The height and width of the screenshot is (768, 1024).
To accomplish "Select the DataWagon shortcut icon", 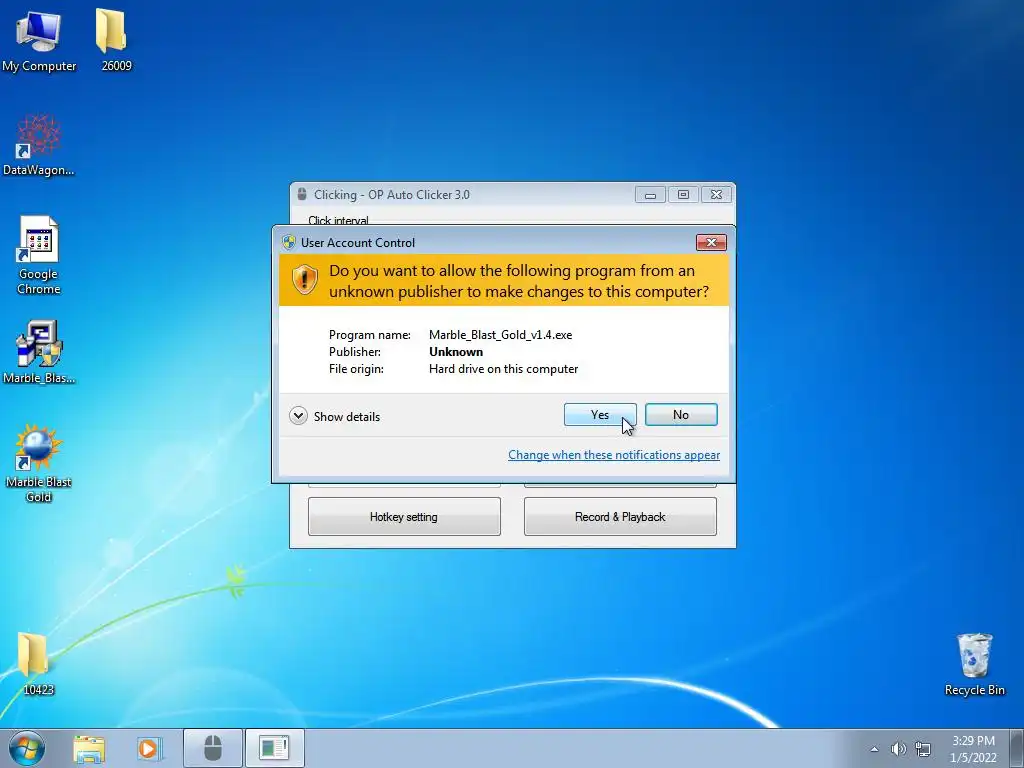I will point(39,145).
